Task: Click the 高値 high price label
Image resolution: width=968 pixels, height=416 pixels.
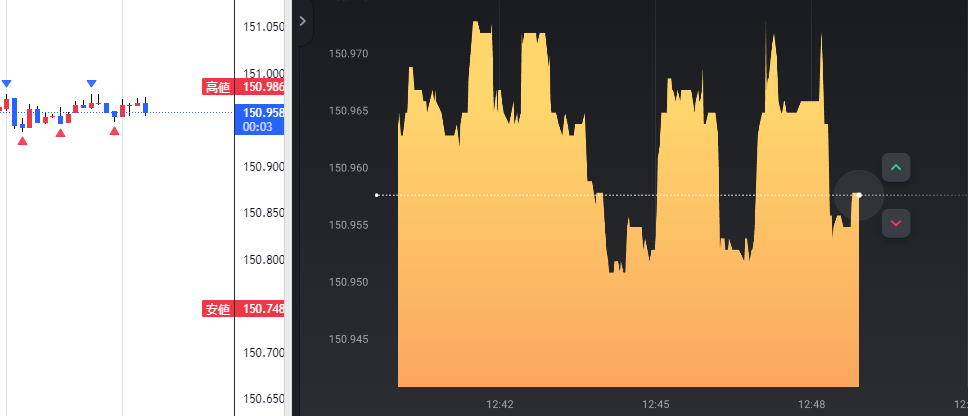Action: [x=218, y=87]
